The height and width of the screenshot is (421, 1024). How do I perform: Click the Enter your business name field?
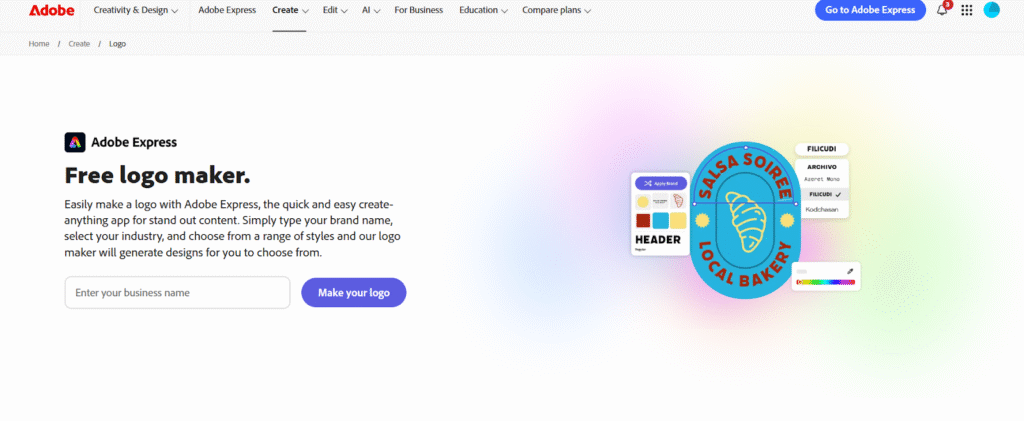[177, 293]
